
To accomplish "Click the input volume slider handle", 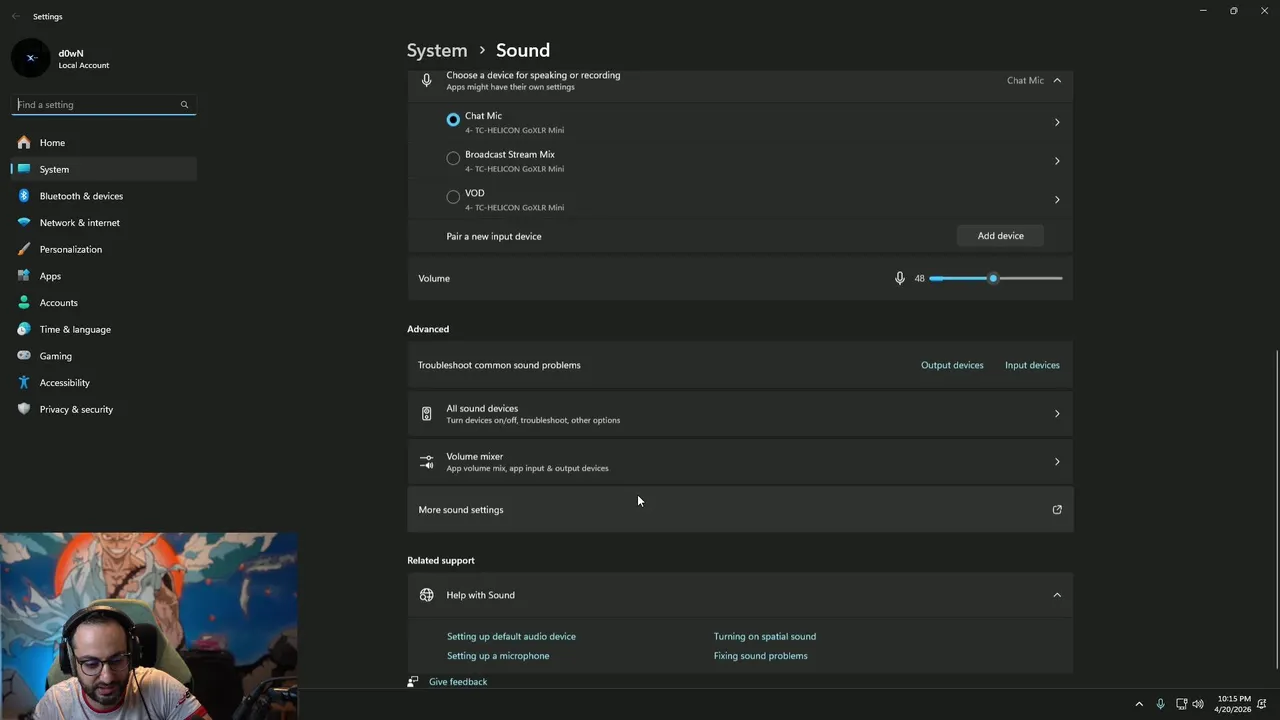I will pyautogui.click(x=993, y=278).
